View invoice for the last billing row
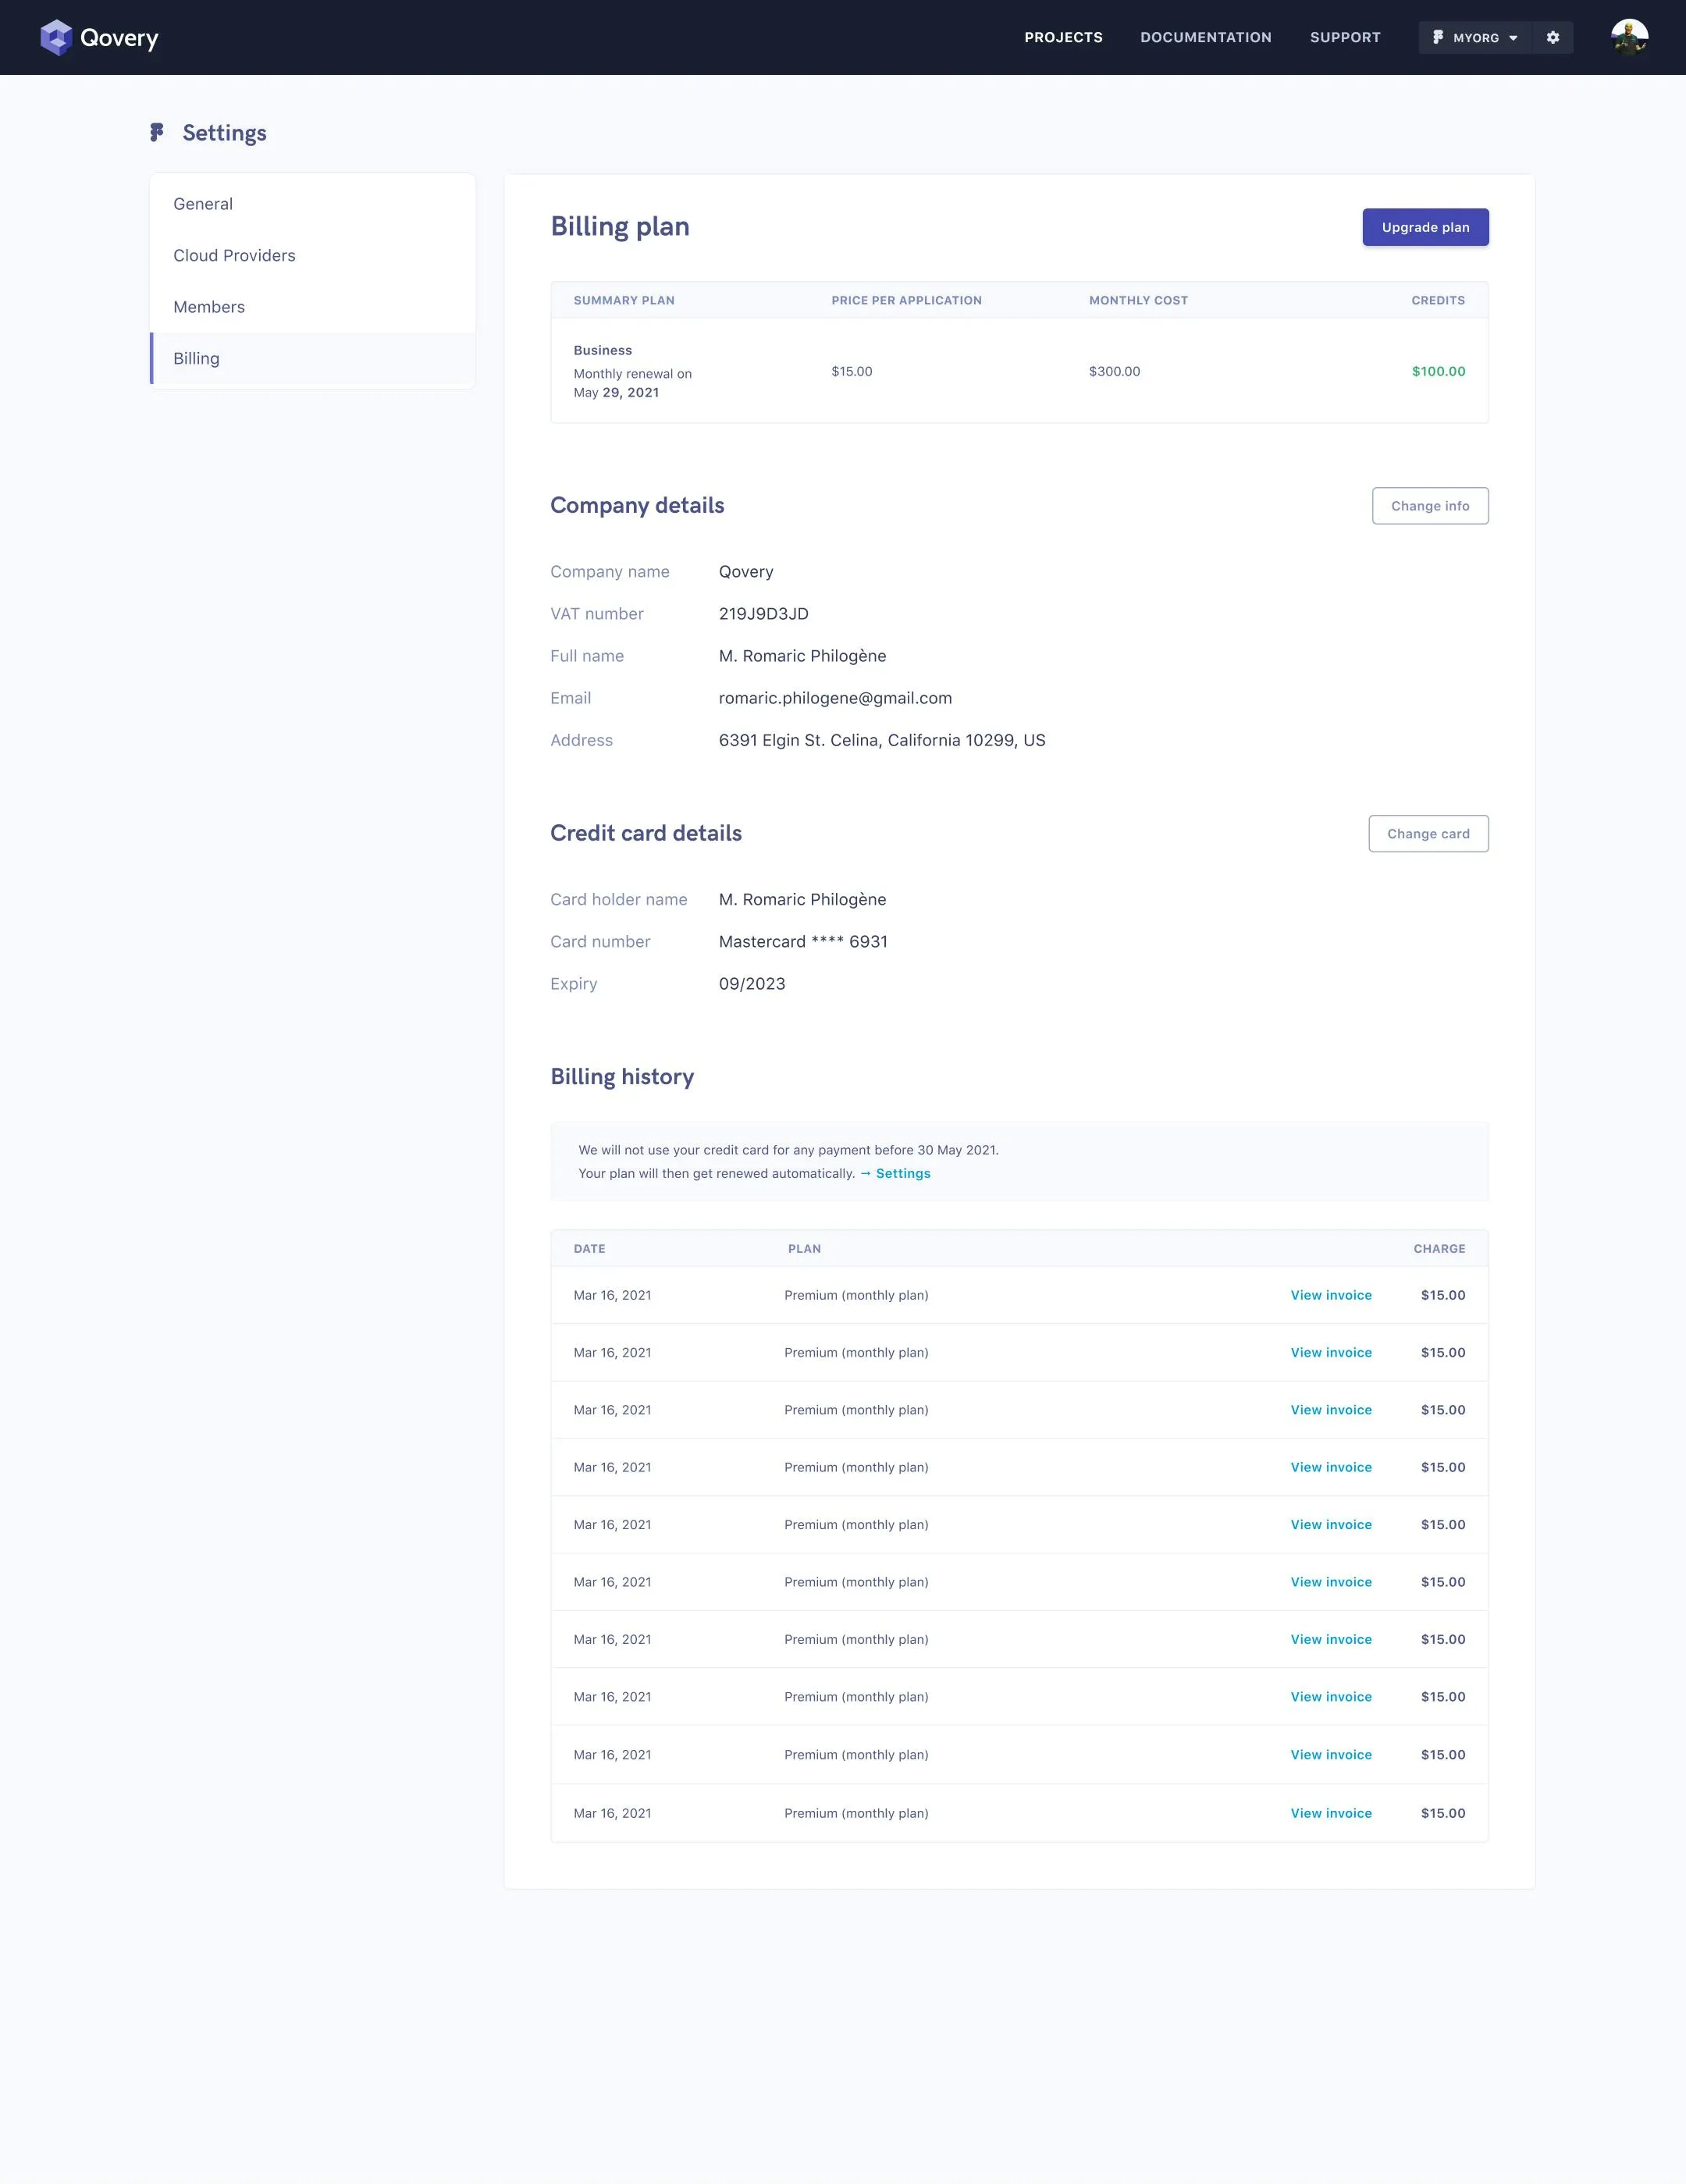This screenshot has height=2184, width=1686. 1330,1814
